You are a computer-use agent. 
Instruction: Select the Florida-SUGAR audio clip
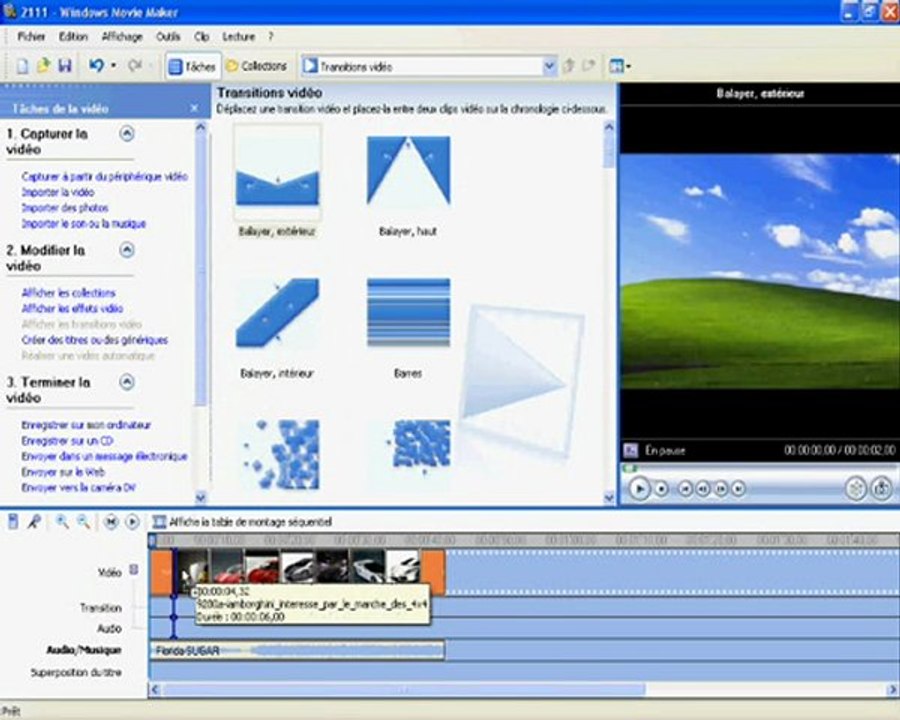(297, 651)
